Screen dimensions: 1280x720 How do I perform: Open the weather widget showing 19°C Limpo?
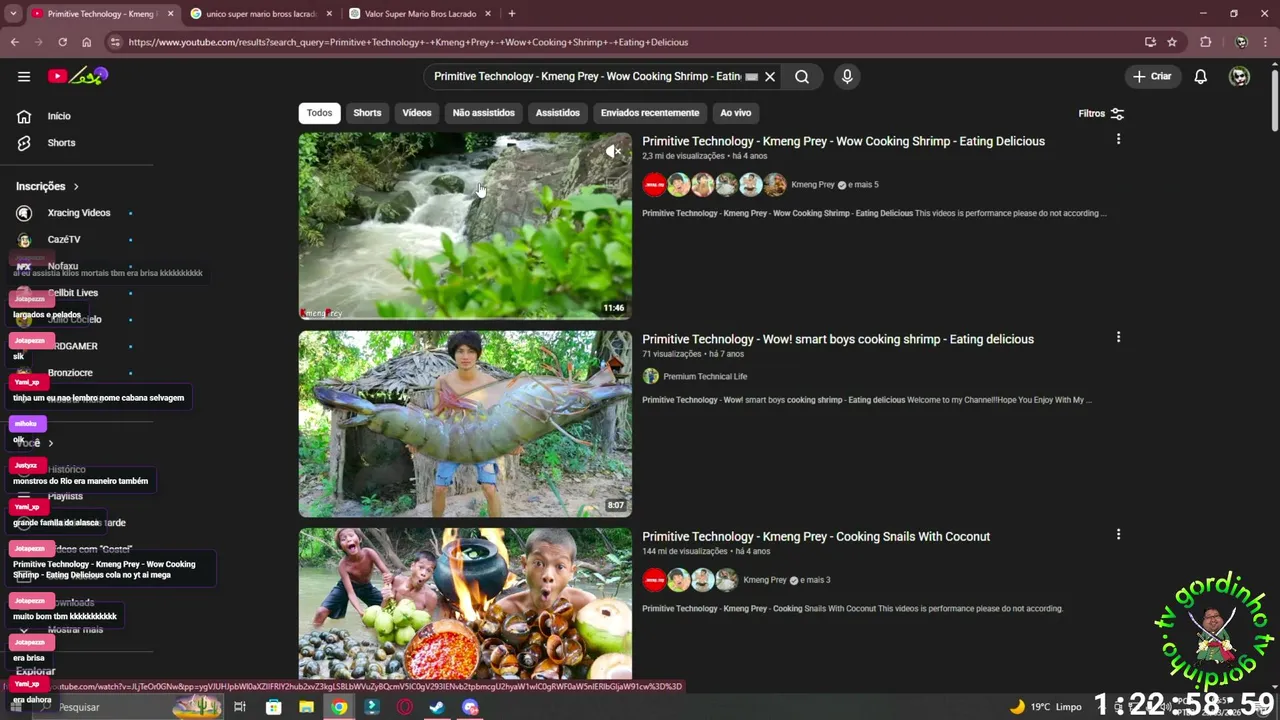[1046, 707]
